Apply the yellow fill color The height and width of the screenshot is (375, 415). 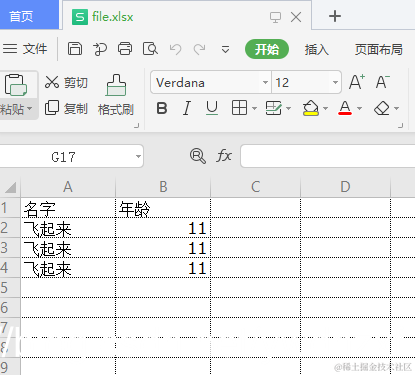click(x=311, y=108)
